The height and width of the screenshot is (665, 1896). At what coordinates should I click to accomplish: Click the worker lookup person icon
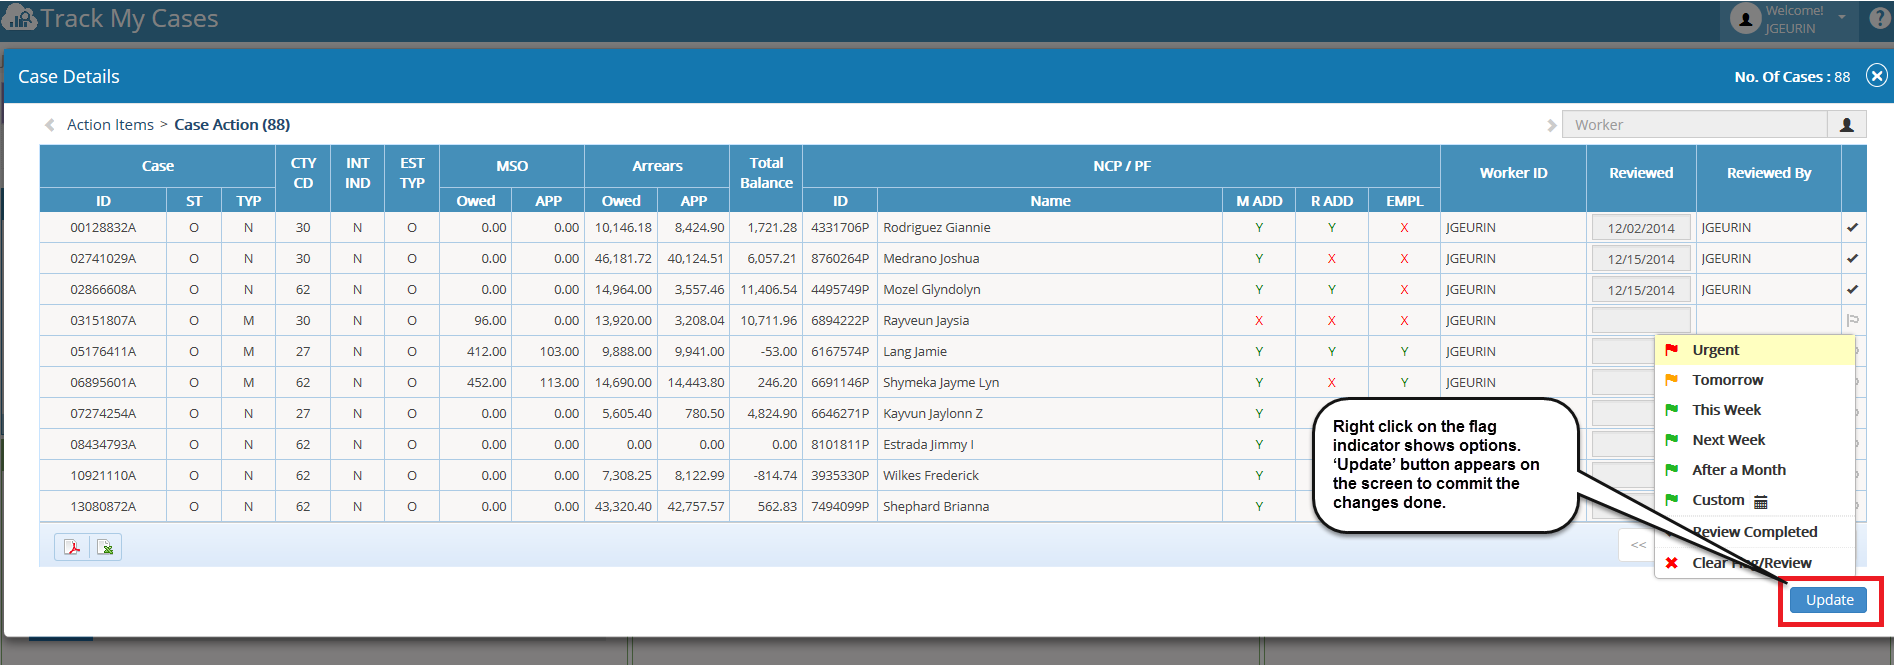click(x=1847, y=125)
